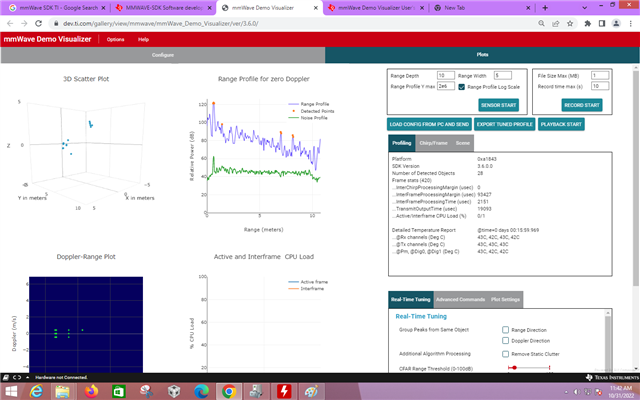Toggle Interframe trace in CPU Load legend
This screenshot has height=400, width=640.
pyautogui.click(x=306, y=289)
